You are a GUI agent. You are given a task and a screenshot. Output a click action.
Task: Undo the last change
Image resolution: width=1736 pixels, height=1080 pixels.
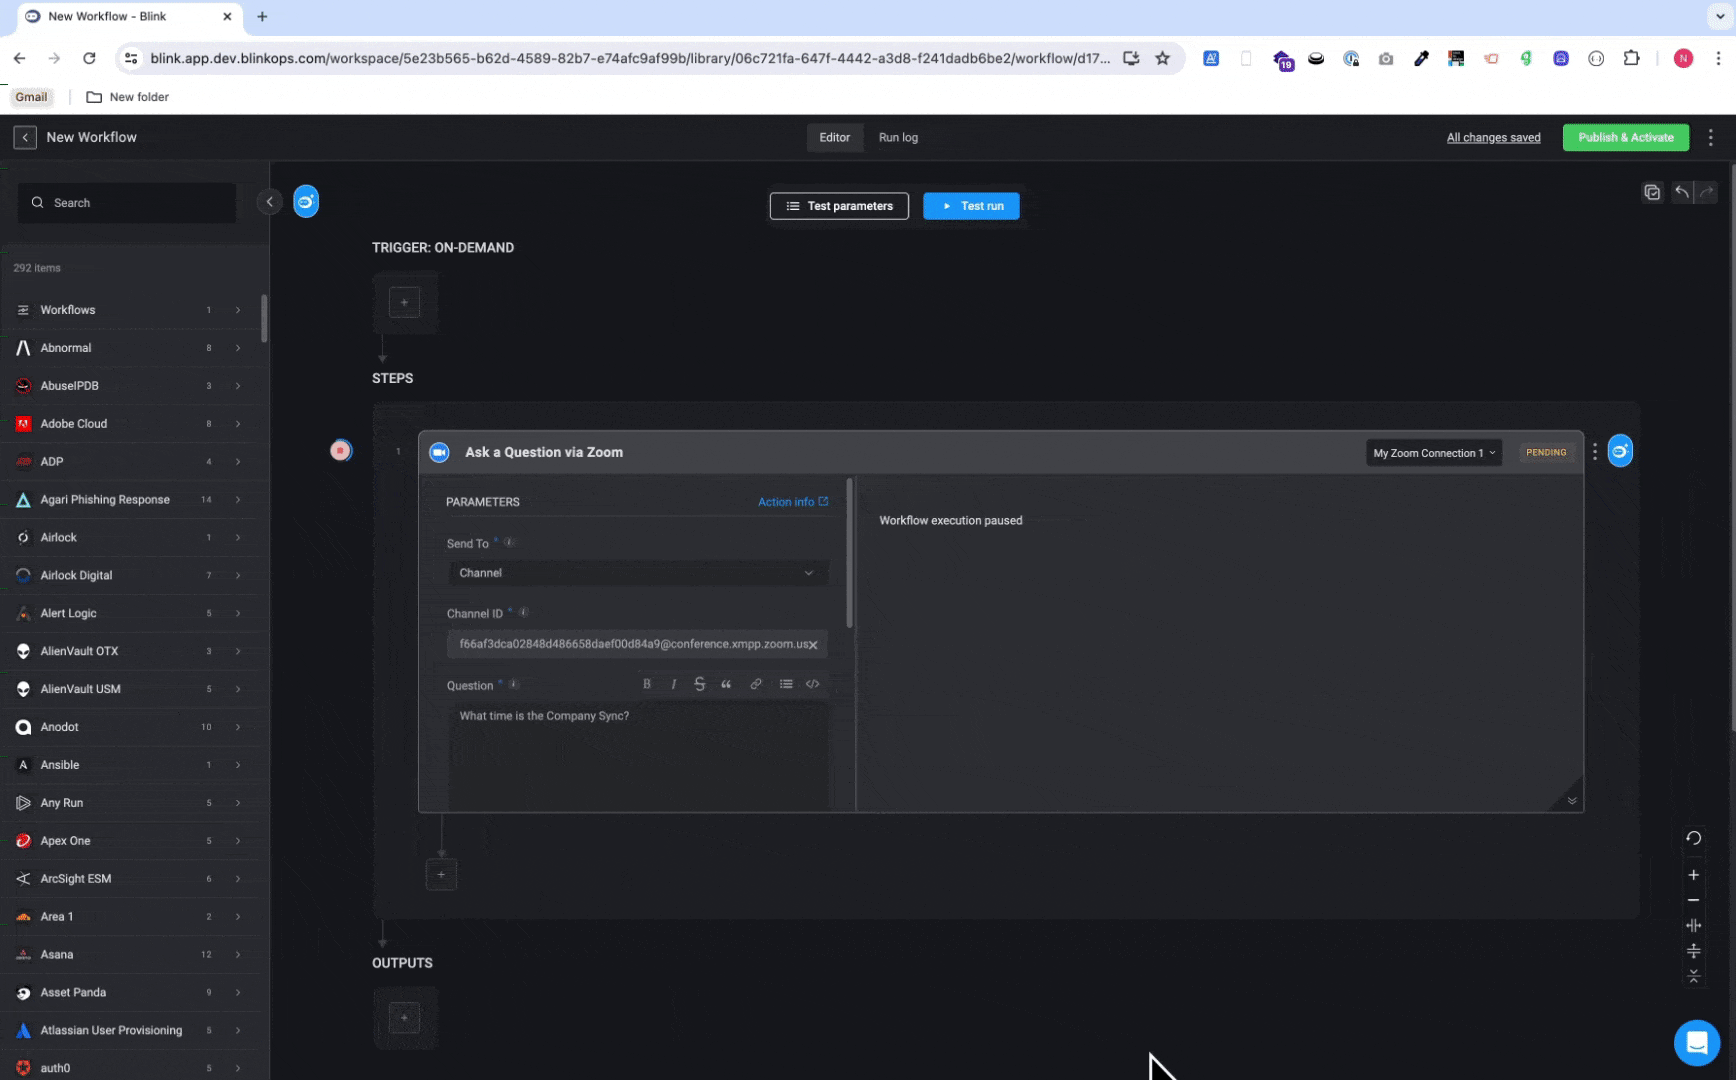tap(1682, 192)
